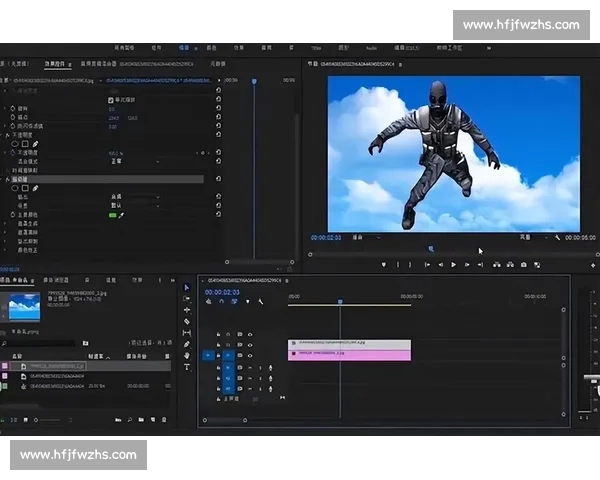Expand the Opacity effect section

tap(5, 135)
